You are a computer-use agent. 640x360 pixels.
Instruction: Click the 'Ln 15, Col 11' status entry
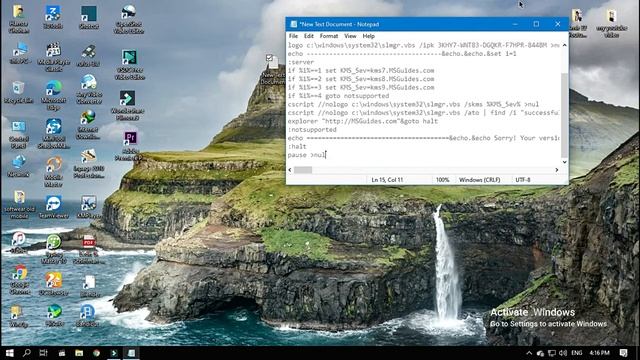click(387, 180)
